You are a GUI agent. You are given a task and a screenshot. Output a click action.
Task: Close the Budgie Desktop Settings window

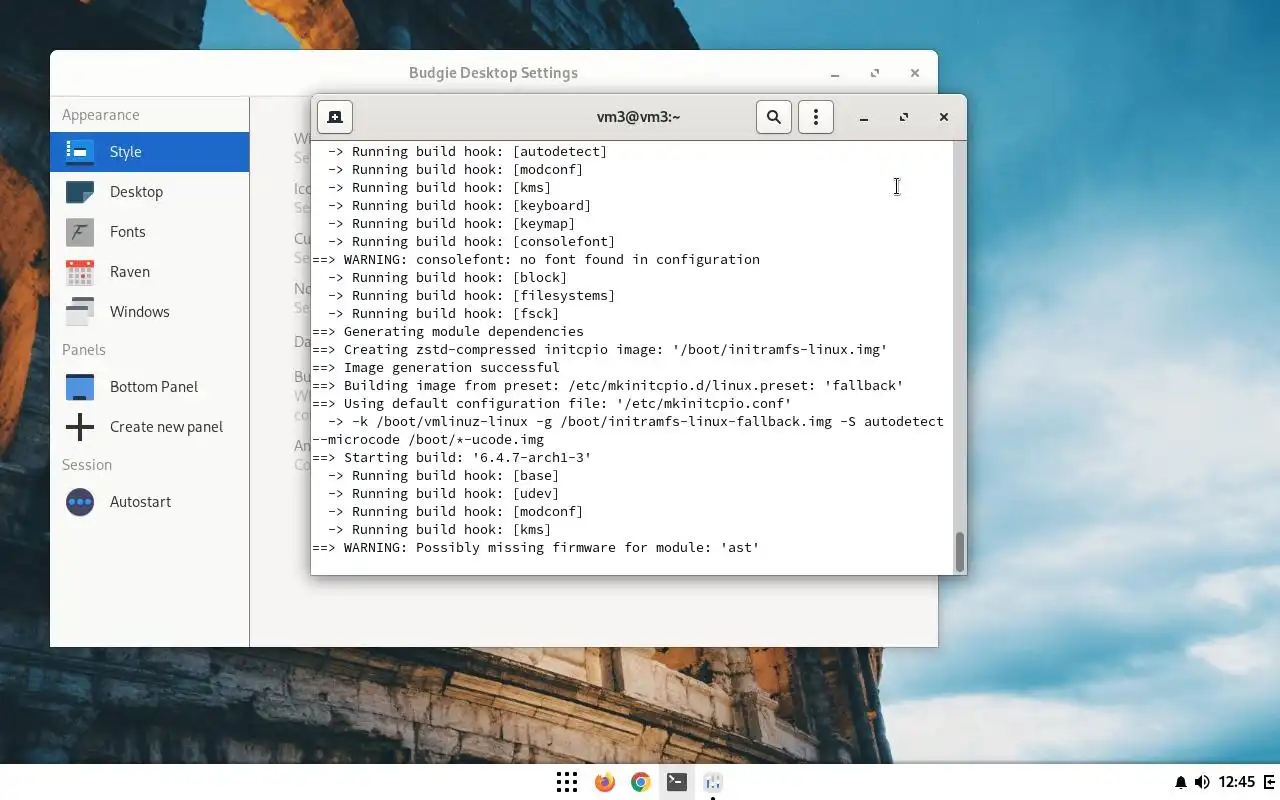point(915,73)
